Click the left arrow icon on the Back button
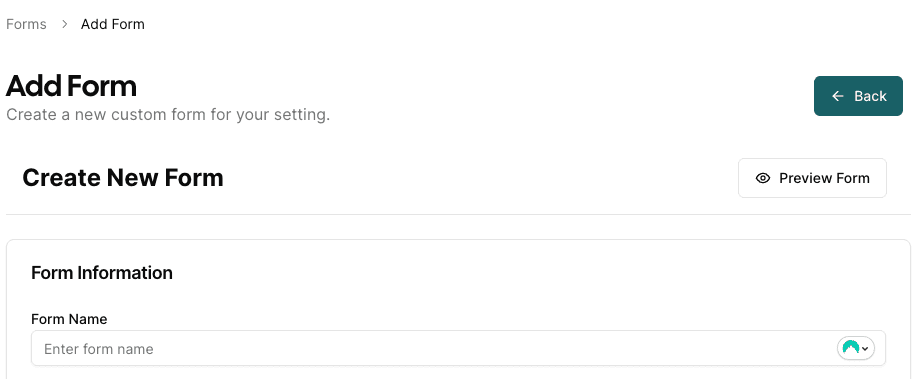916x379 pixels. (838, 96)
